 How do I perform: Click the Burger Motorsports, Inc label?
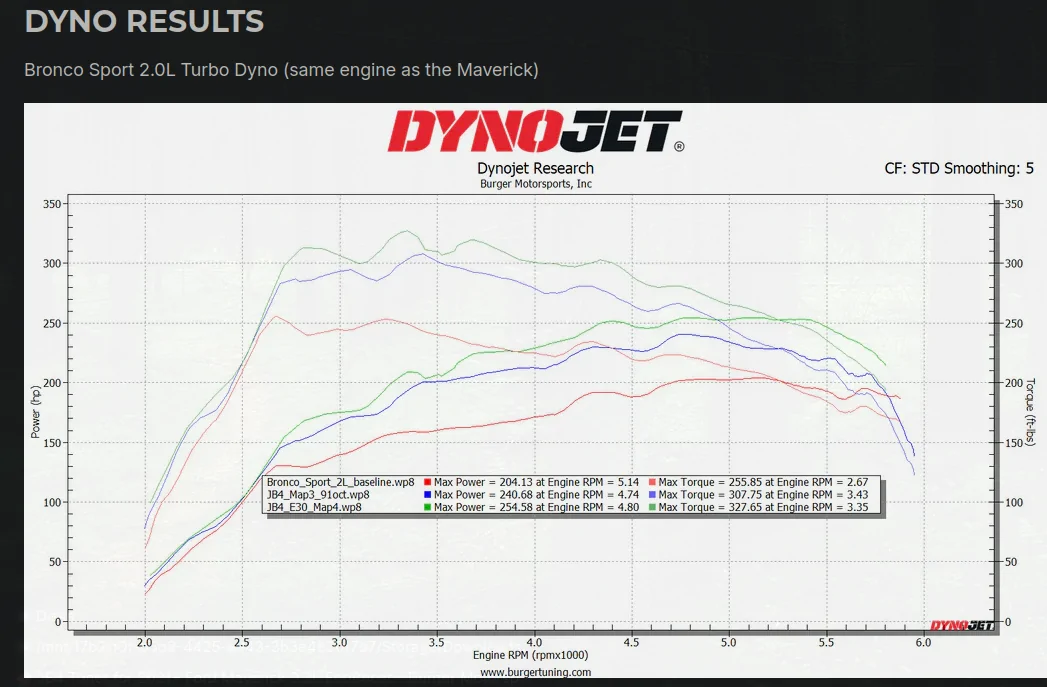click(x=536, y=184)
